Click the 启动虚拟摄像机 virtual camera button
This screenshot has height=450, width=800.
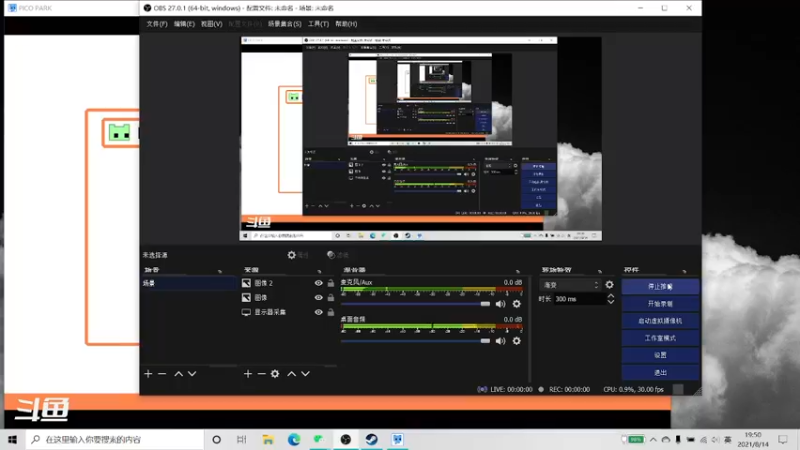(x=660, y=321)
